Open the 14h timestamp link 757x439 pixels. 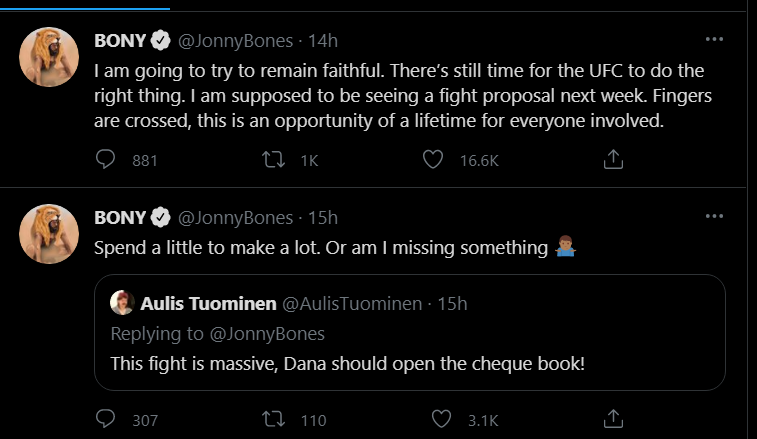click(x=325, y=41)
